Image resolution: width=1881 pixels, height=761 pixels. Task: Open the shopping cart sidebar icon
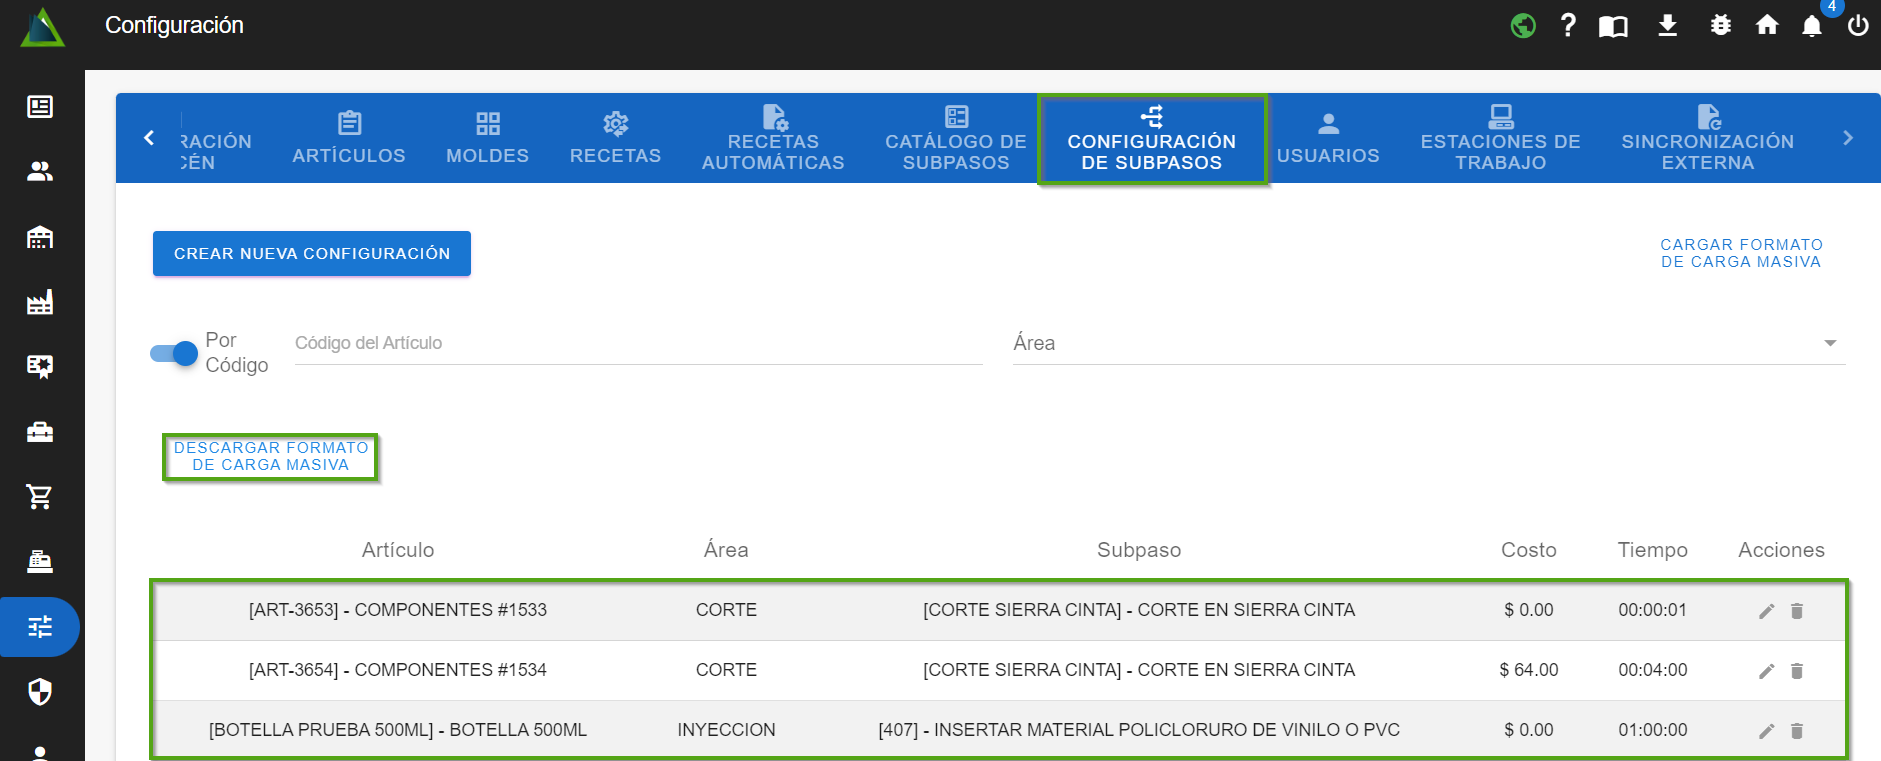[x=40, y=496]
